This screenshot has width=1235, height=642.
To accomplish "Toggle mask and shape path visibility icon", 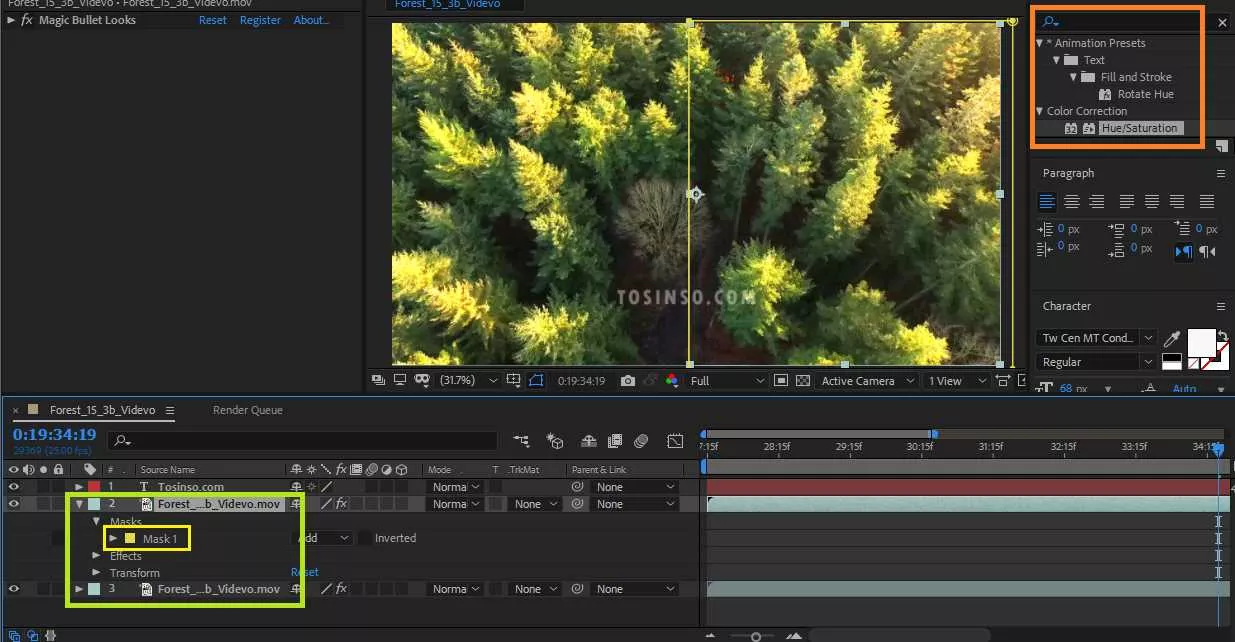I will (x=536, y=381).
